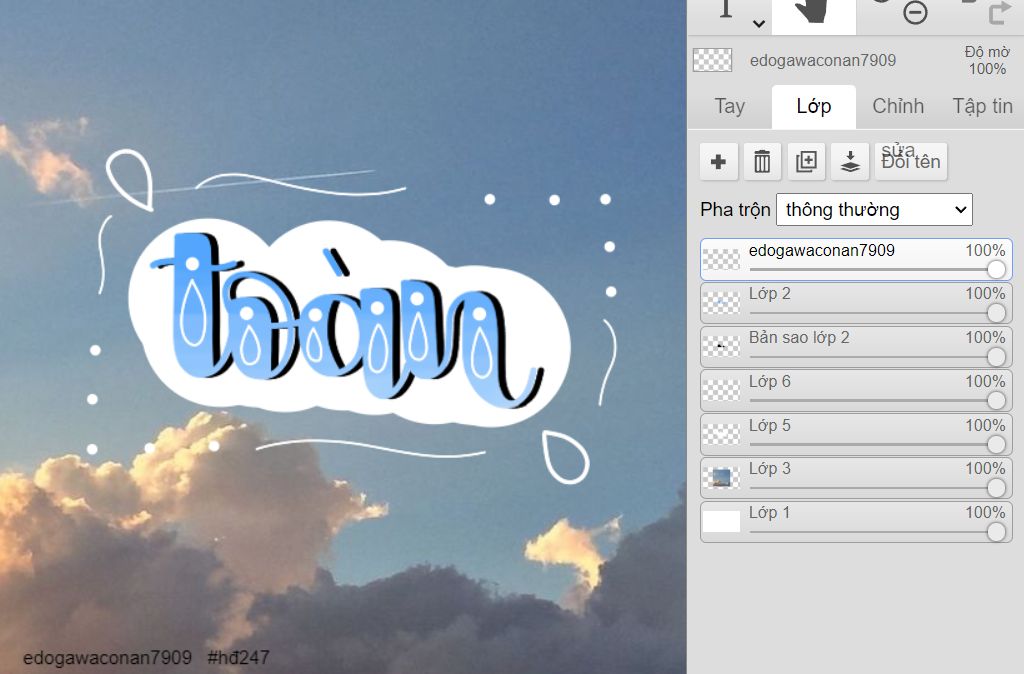Adjust the Bản sao lớp 2 opacity slider
Viewport: 1024px width, 674px height.
[877, 357]
